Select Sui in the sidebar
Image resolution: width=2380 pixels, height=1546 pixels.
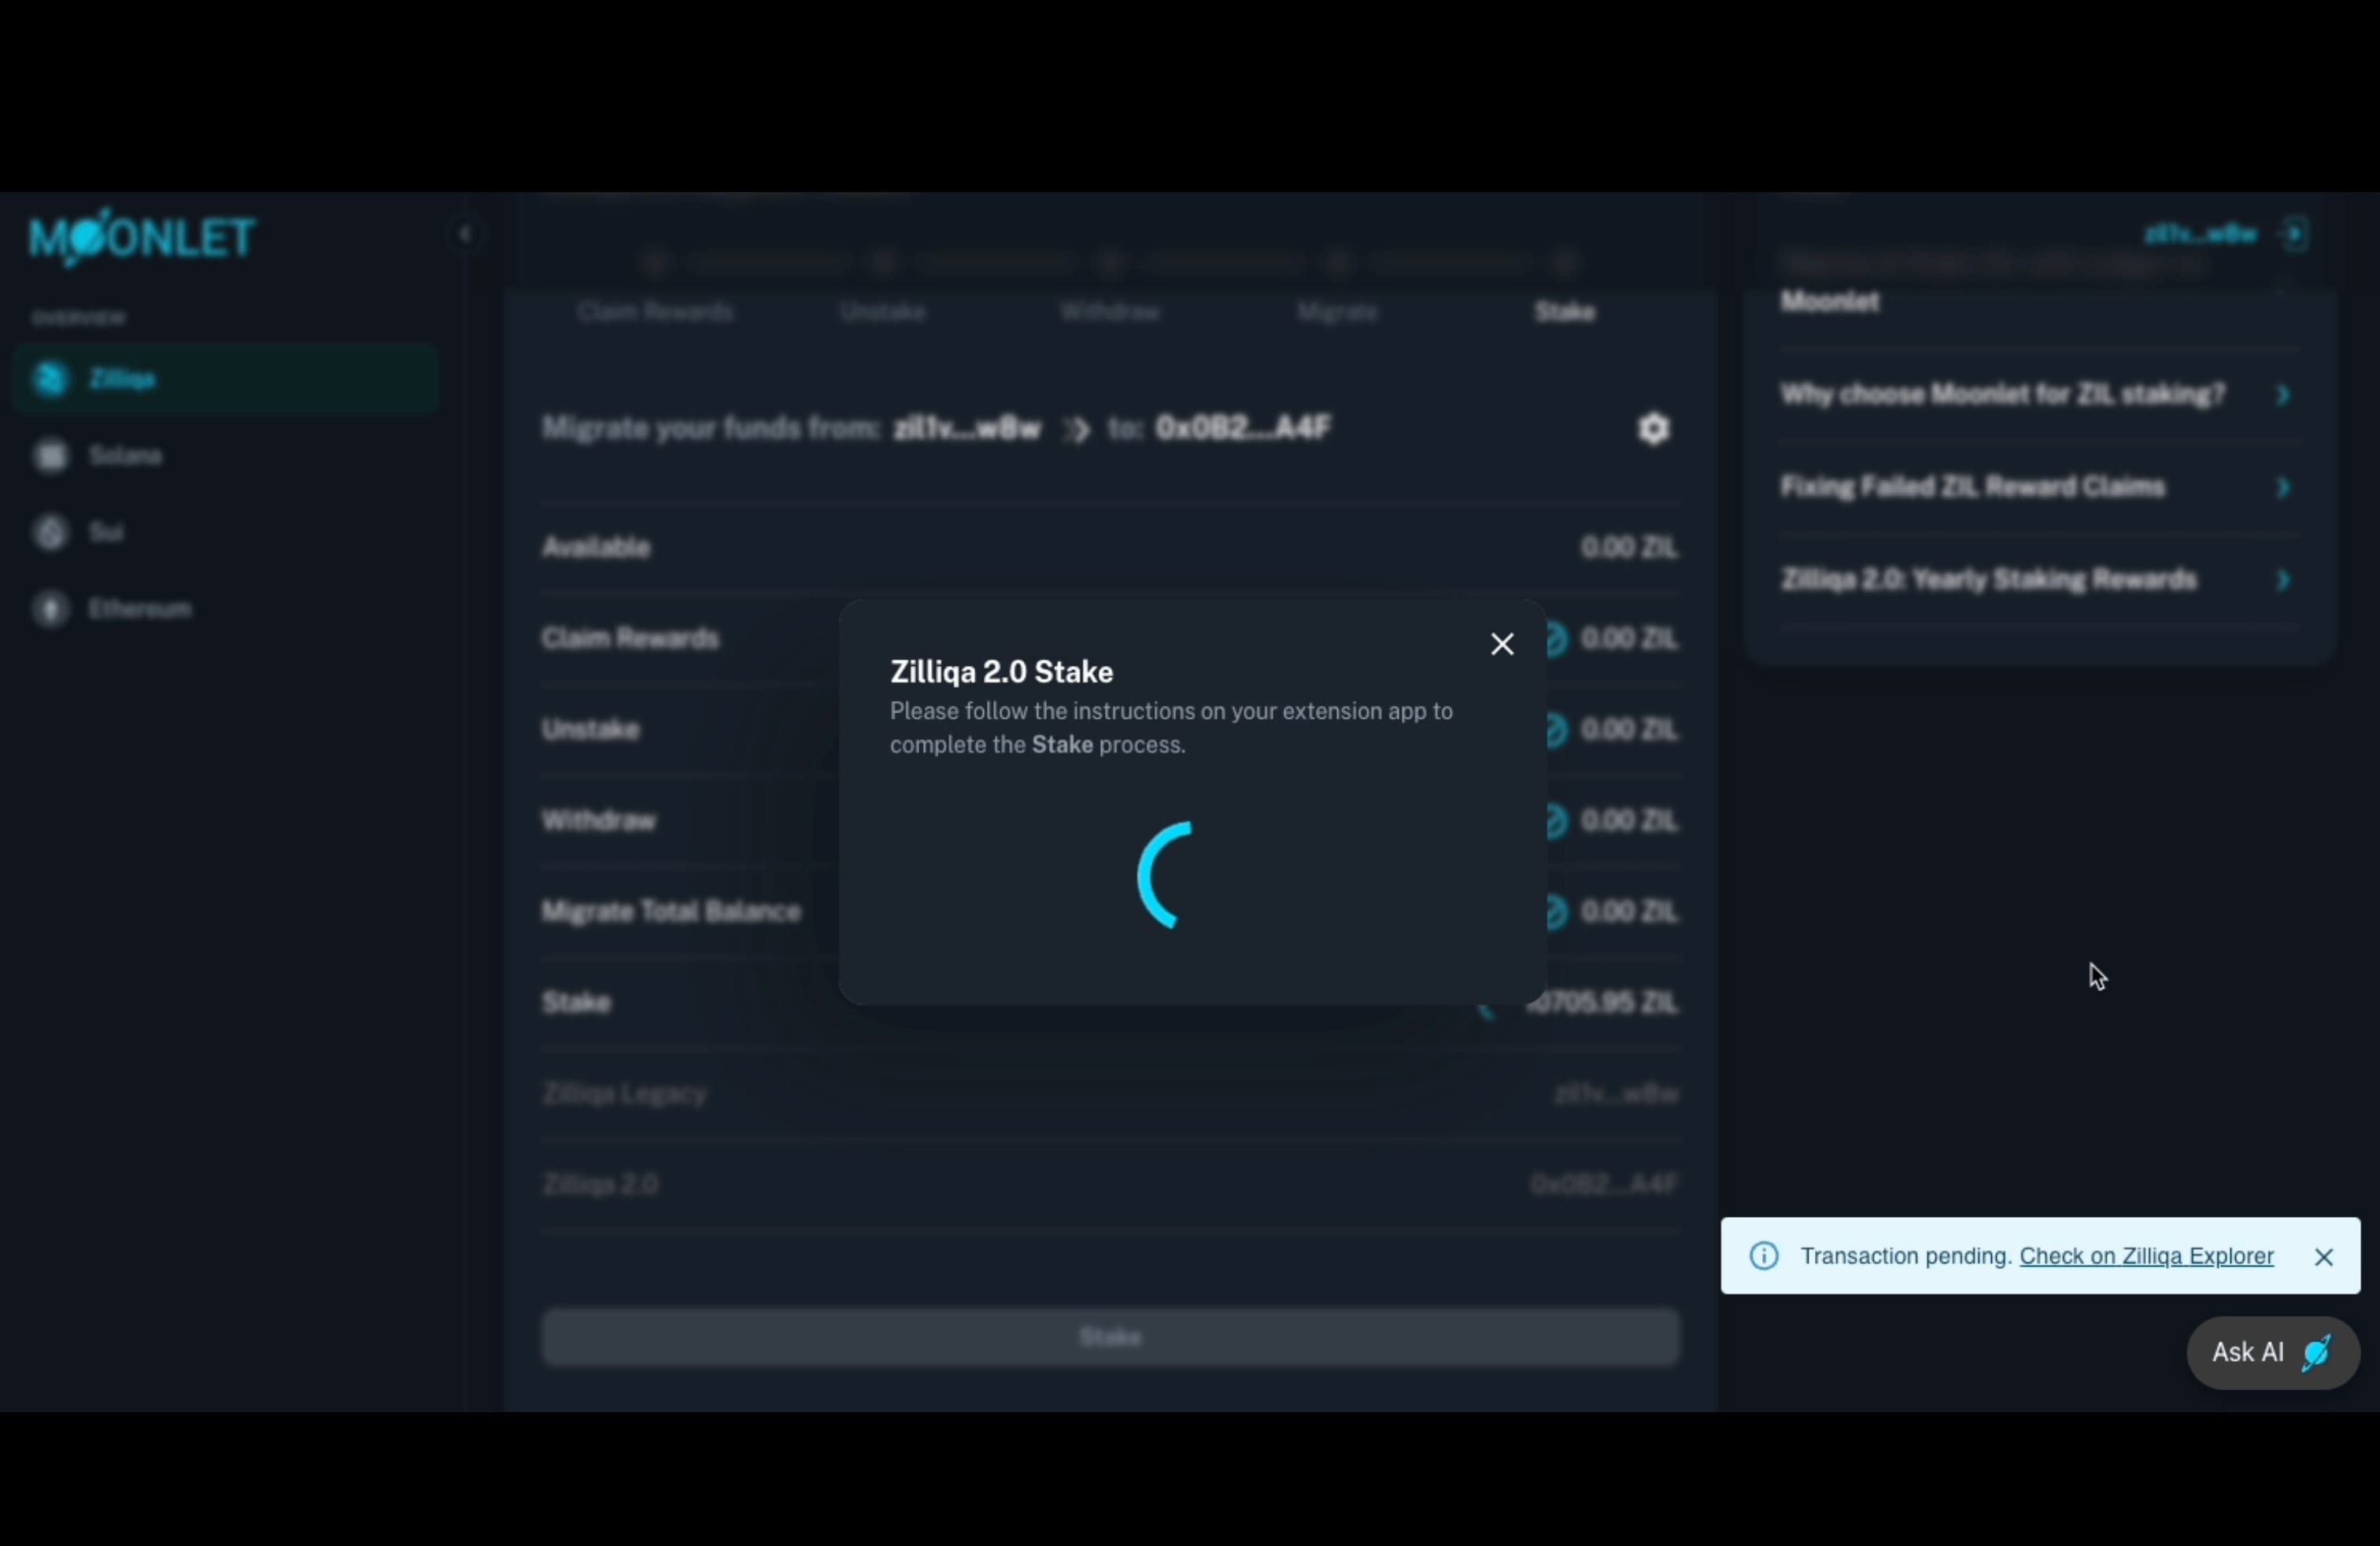106,532
